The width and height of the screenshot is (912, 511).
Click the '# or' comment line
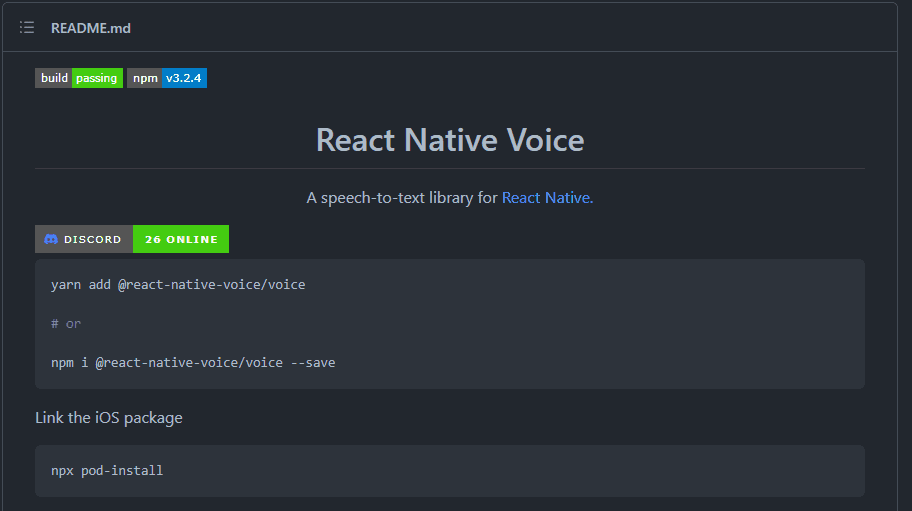pyautogui.click(x=66, y=323)
